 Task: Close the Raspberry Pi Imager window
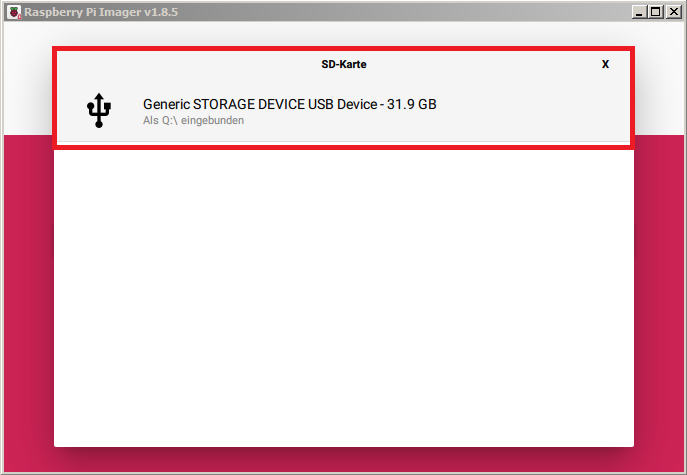click(x=672, y=12)
